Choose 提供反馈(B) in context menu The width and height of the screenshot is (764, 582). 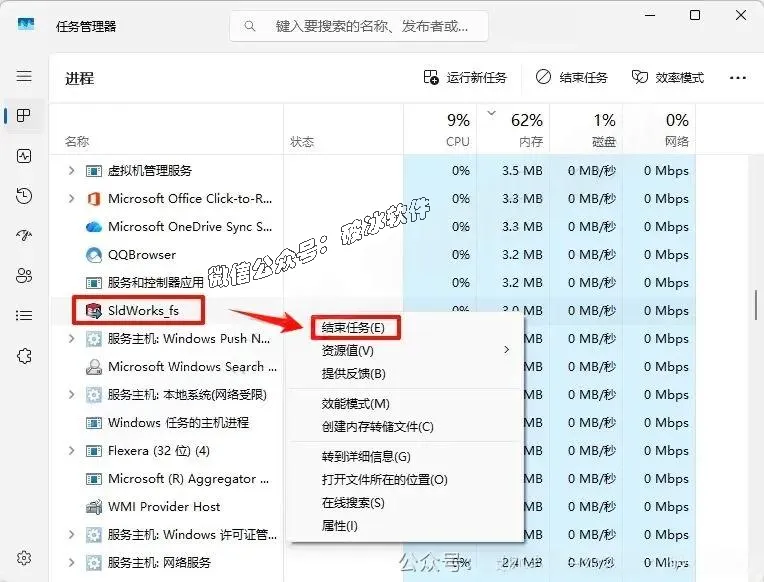coord(354,374)
